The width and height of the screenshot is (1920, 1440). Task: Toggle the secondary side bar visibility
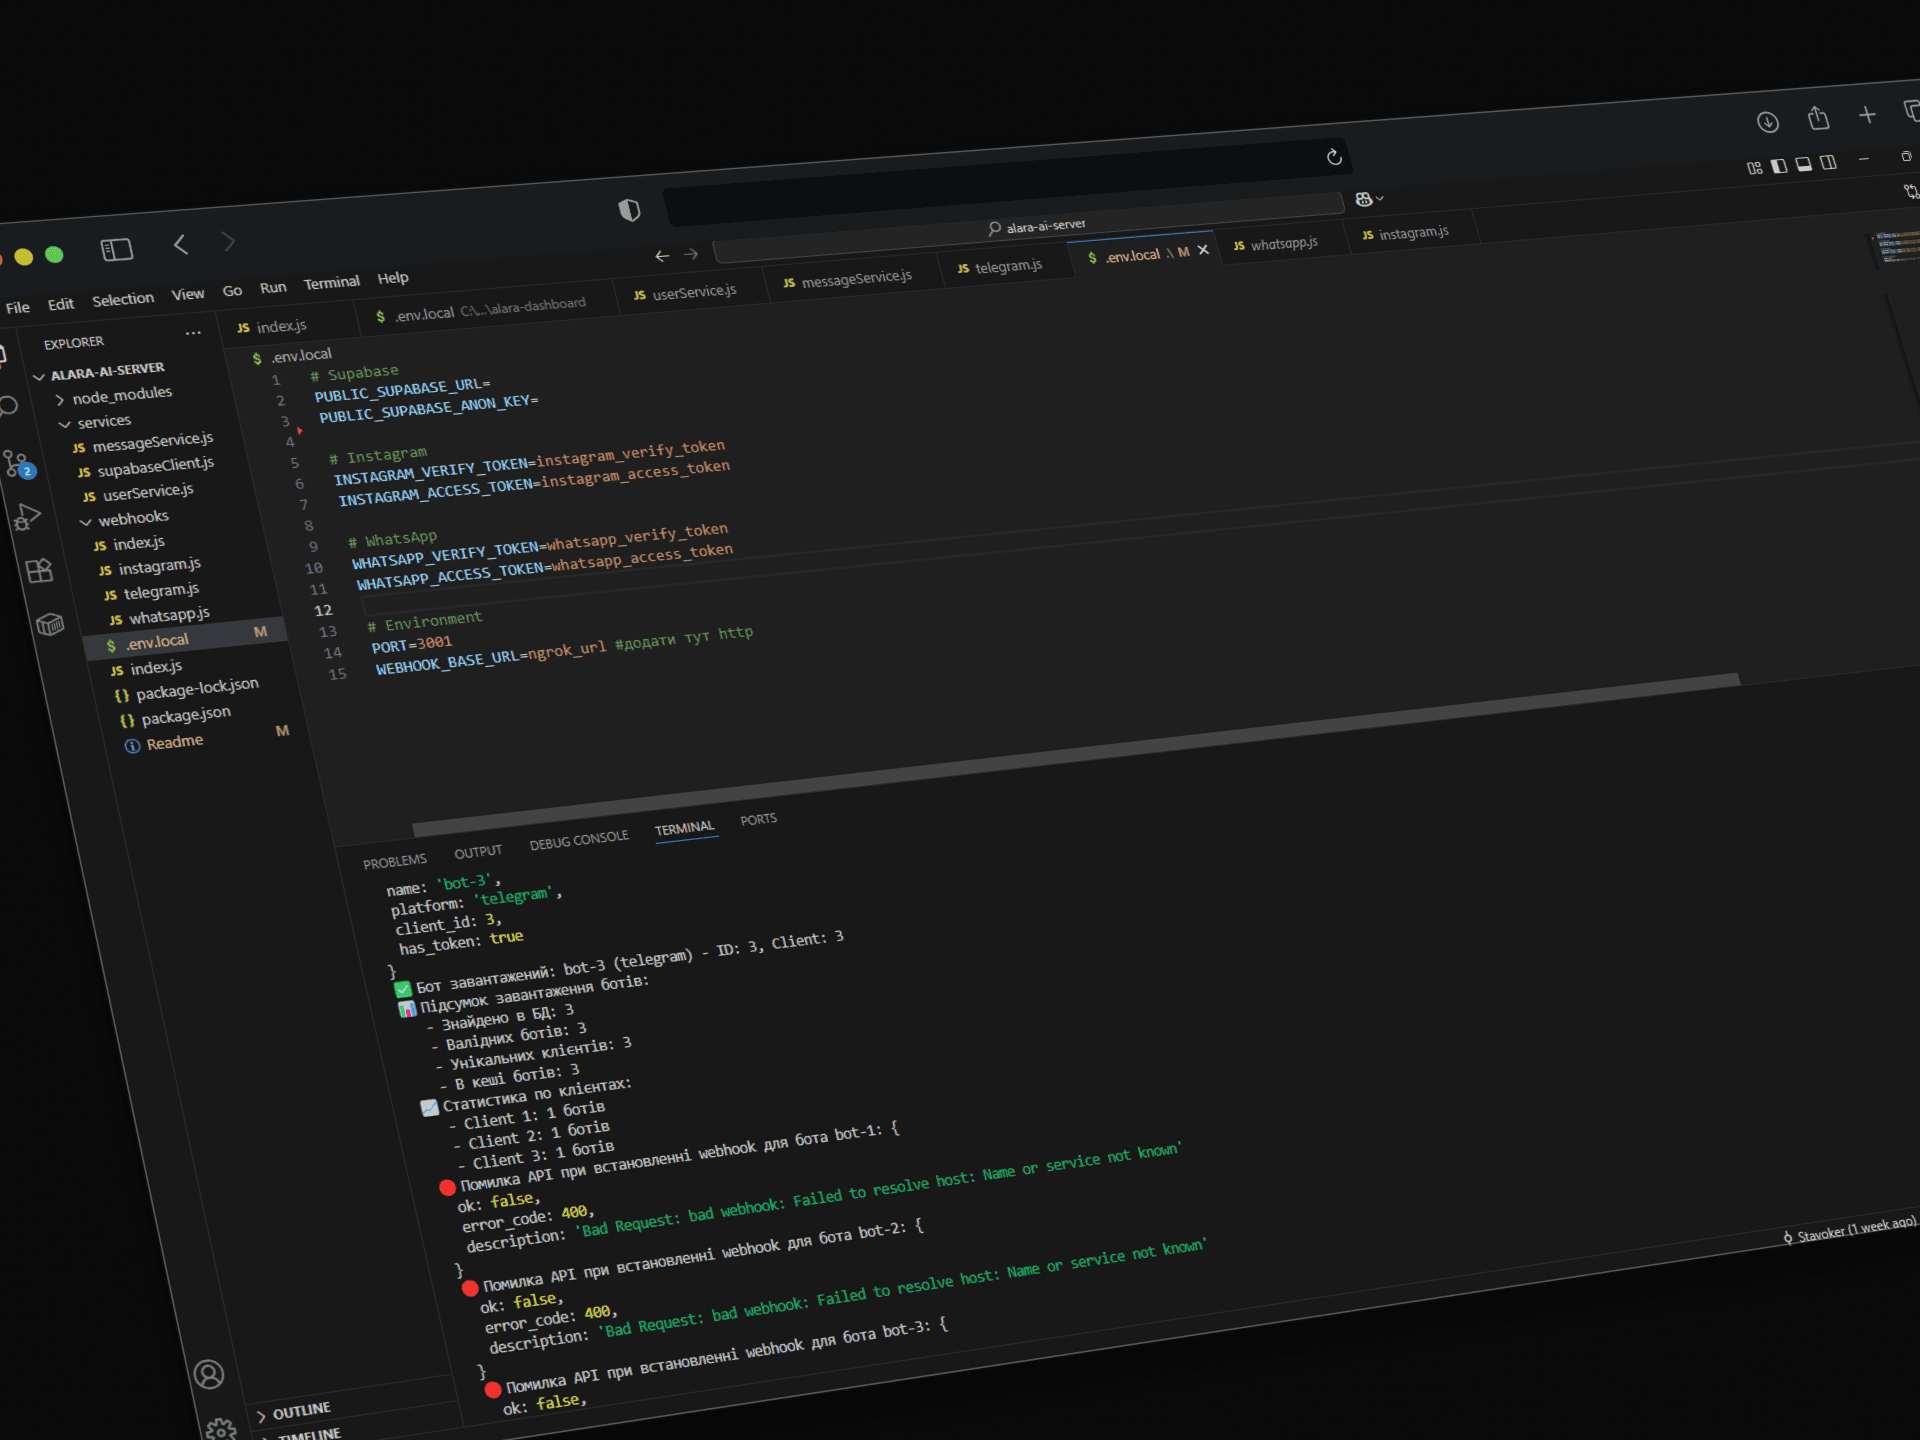pyautogui.click(x=1828, y=162)
